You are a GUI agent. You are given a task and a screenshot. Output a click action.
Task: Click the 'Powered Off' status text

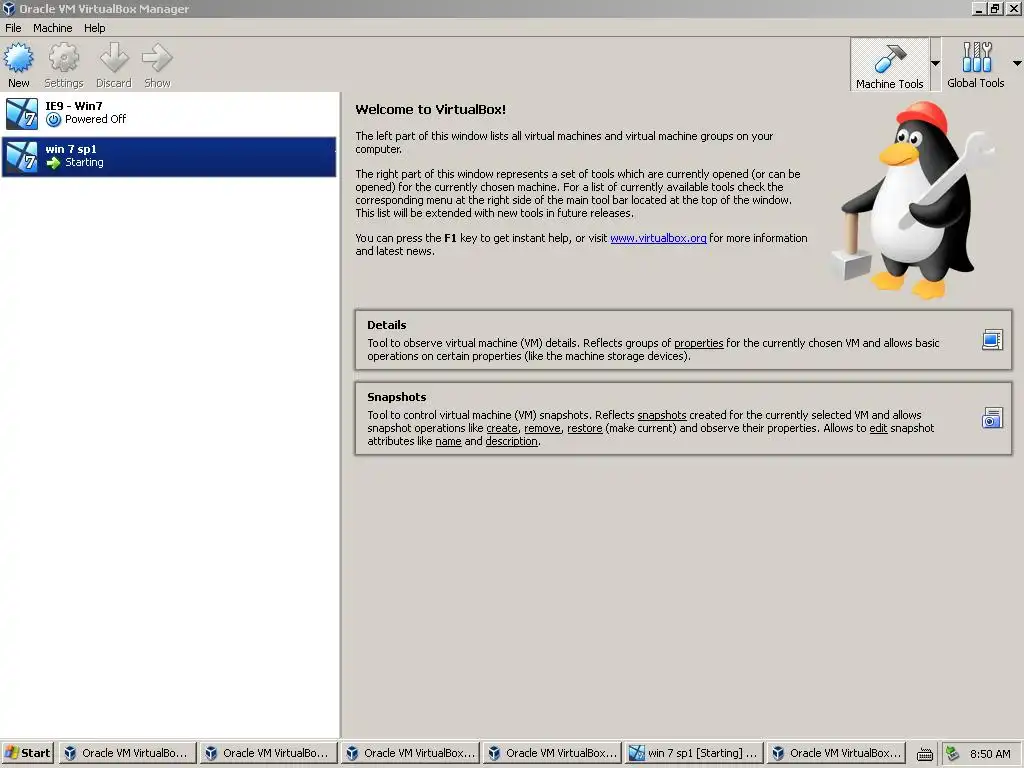pos(95,120)
